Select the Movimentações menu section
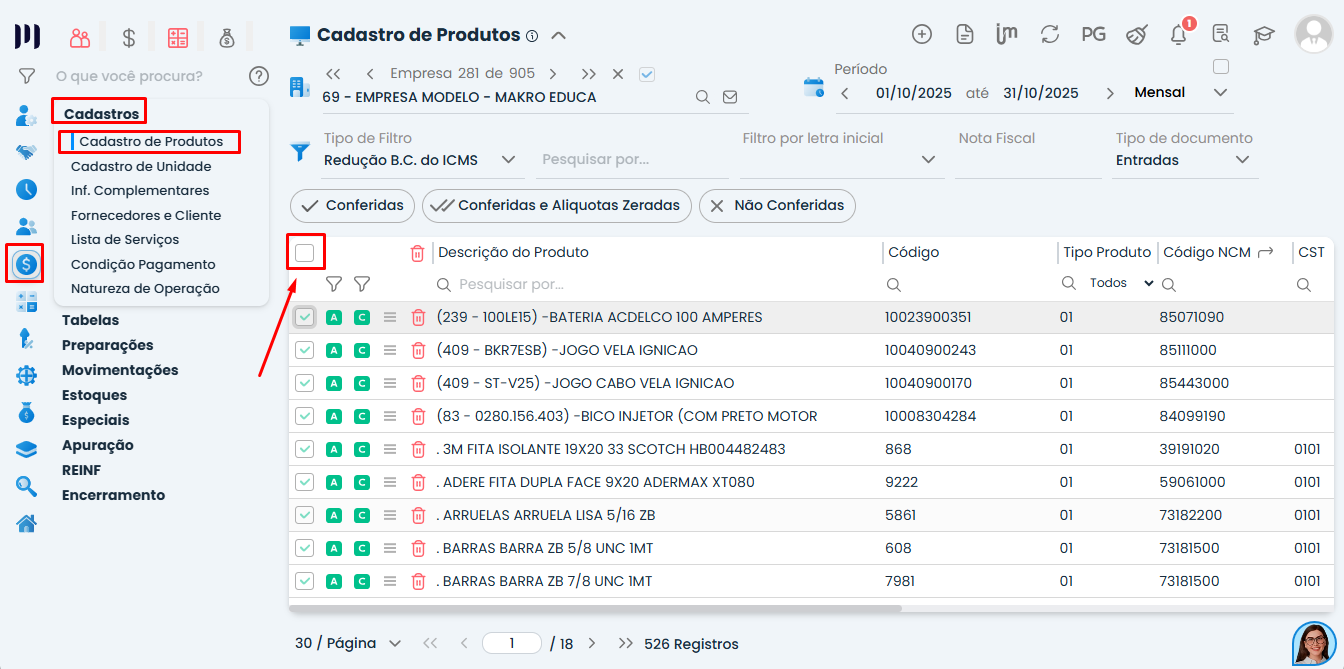The height and width of the screenshot is (669, 1344). tap(120, 370)
